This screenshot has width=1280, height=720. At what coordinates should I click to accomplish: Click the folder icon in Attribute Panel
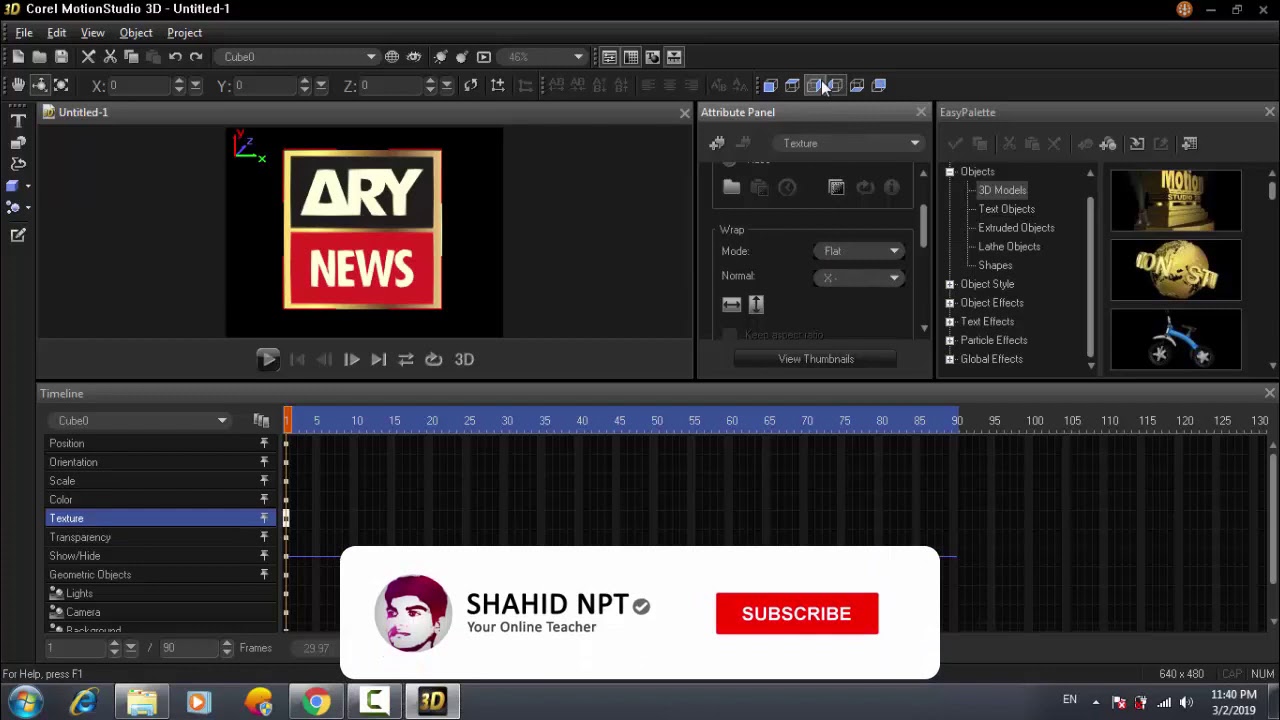pyautogui.click(x=731, y=188)
